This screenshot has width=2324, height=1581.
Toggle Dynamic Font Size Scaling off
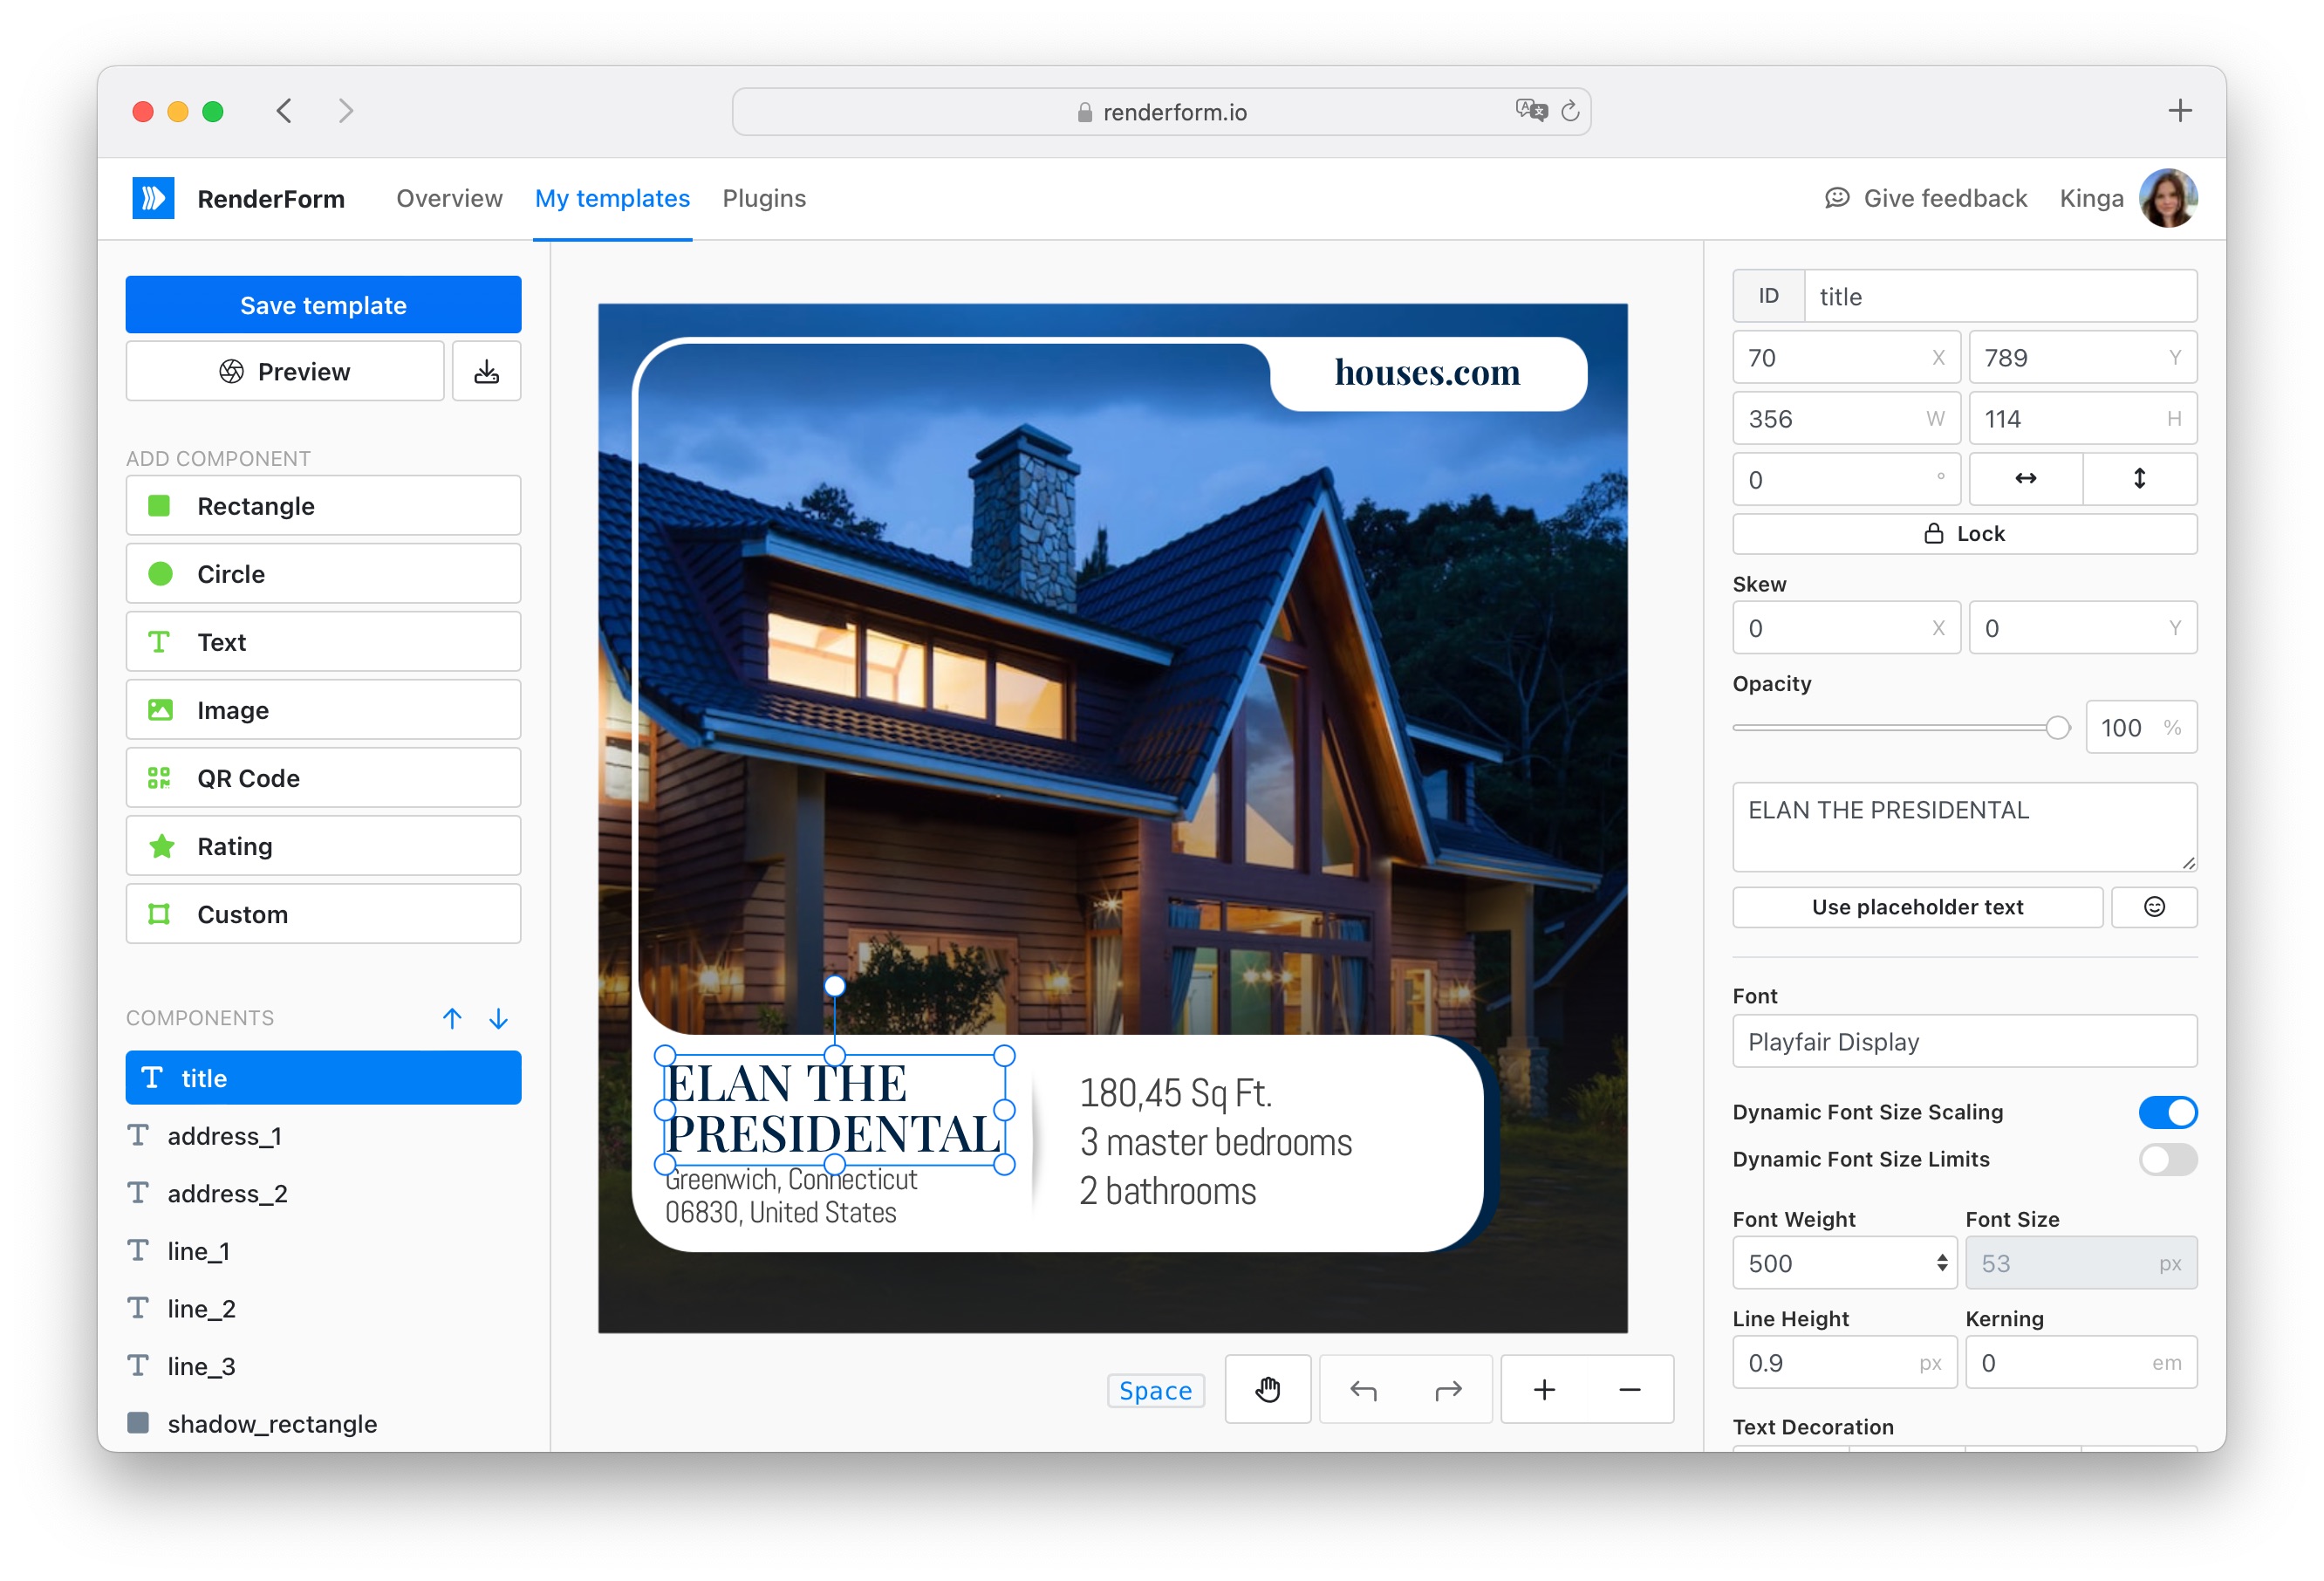click(x=2167, y=1112)
